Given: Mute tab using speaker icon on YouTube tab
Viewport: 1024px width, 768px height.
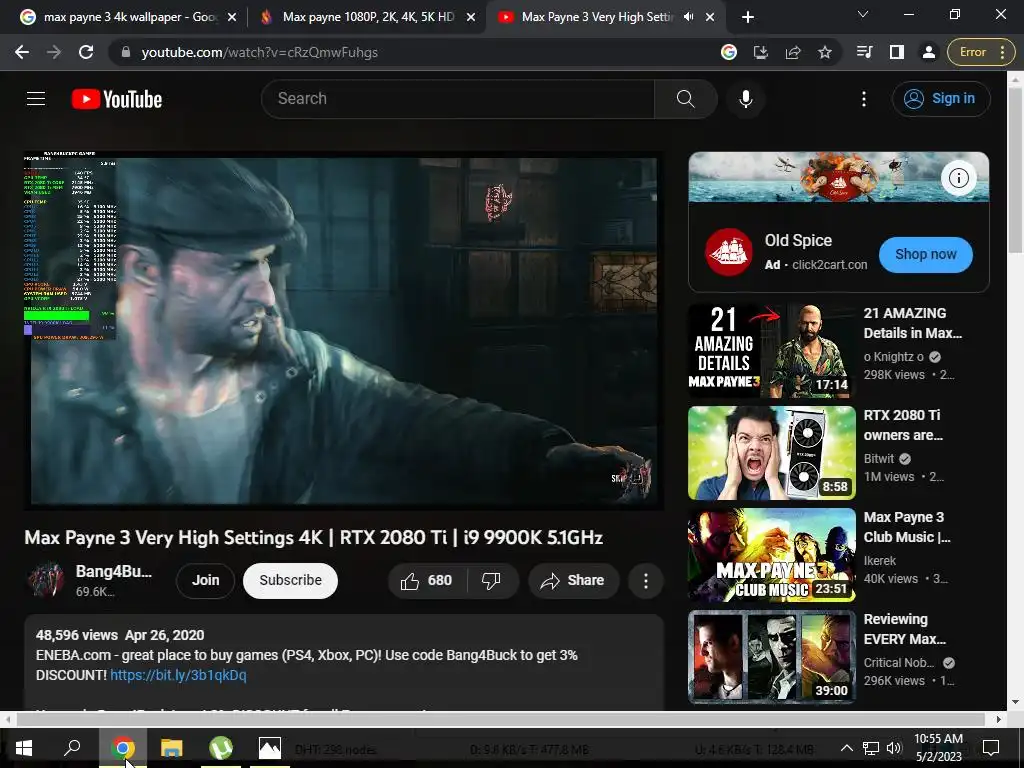Looking at the screenshot, I should [x=688, y=17].
